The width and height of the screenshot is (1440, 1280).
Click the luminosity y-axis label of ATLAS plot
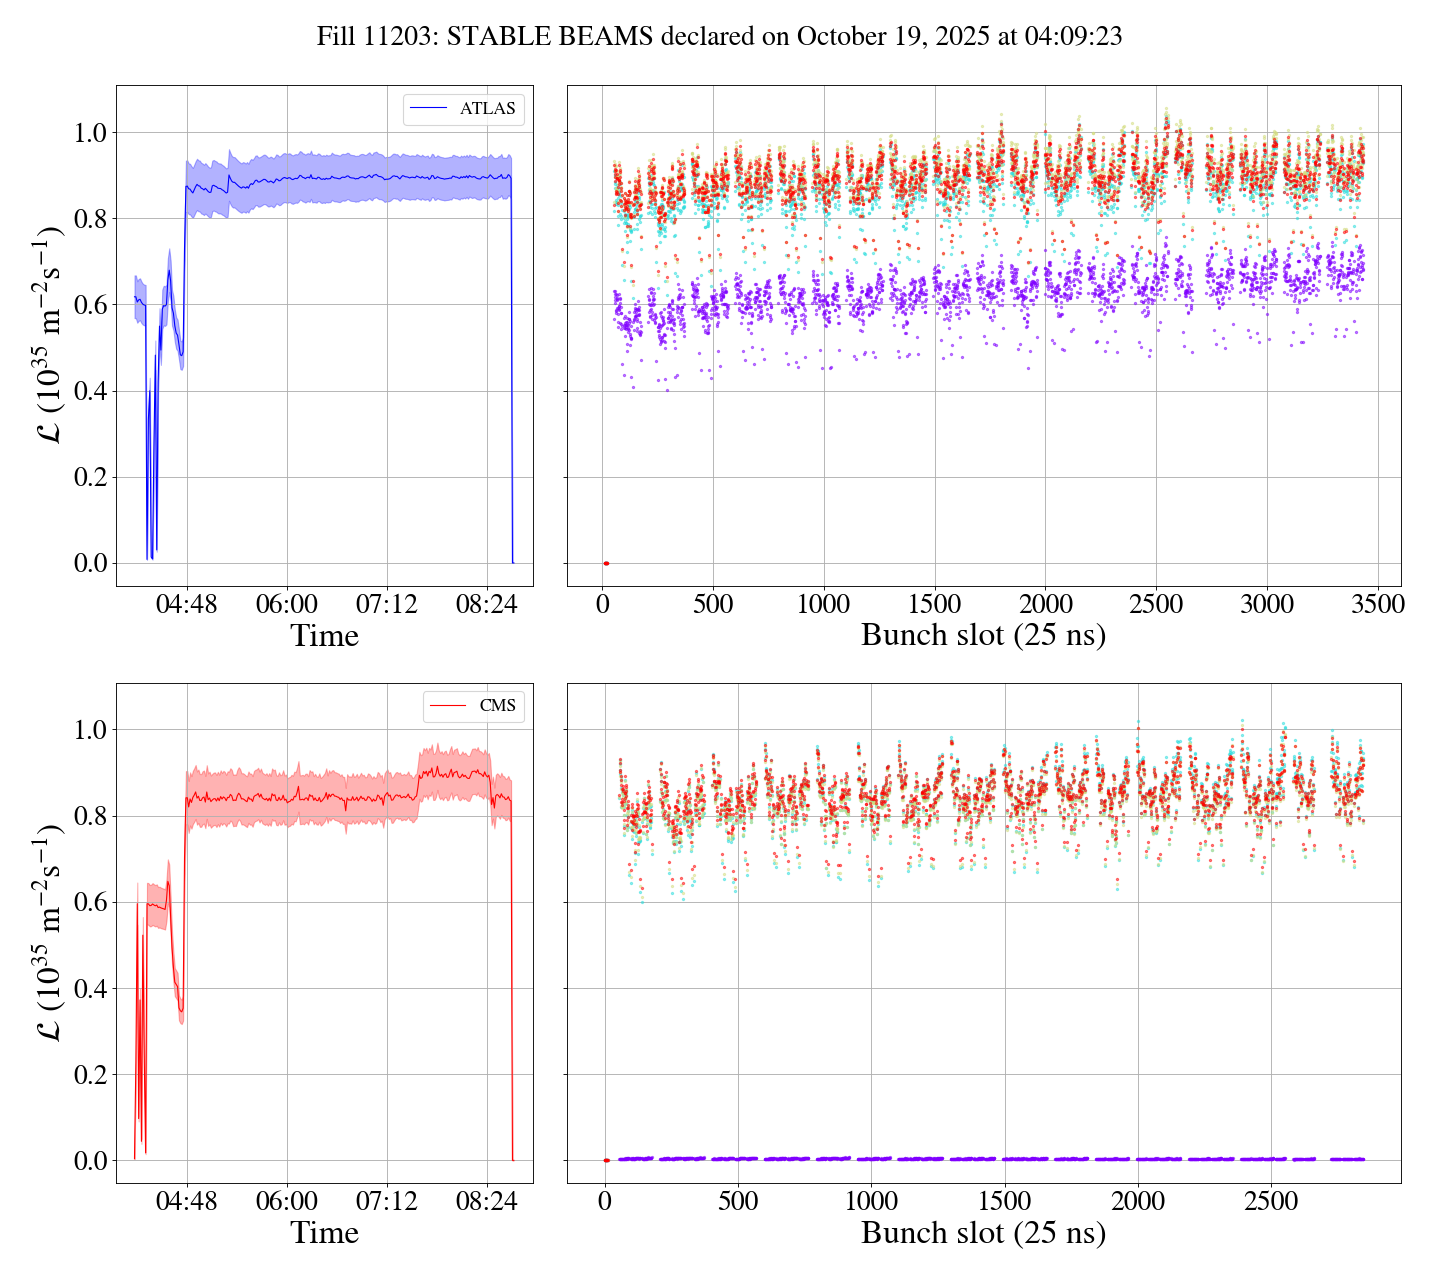48,335
